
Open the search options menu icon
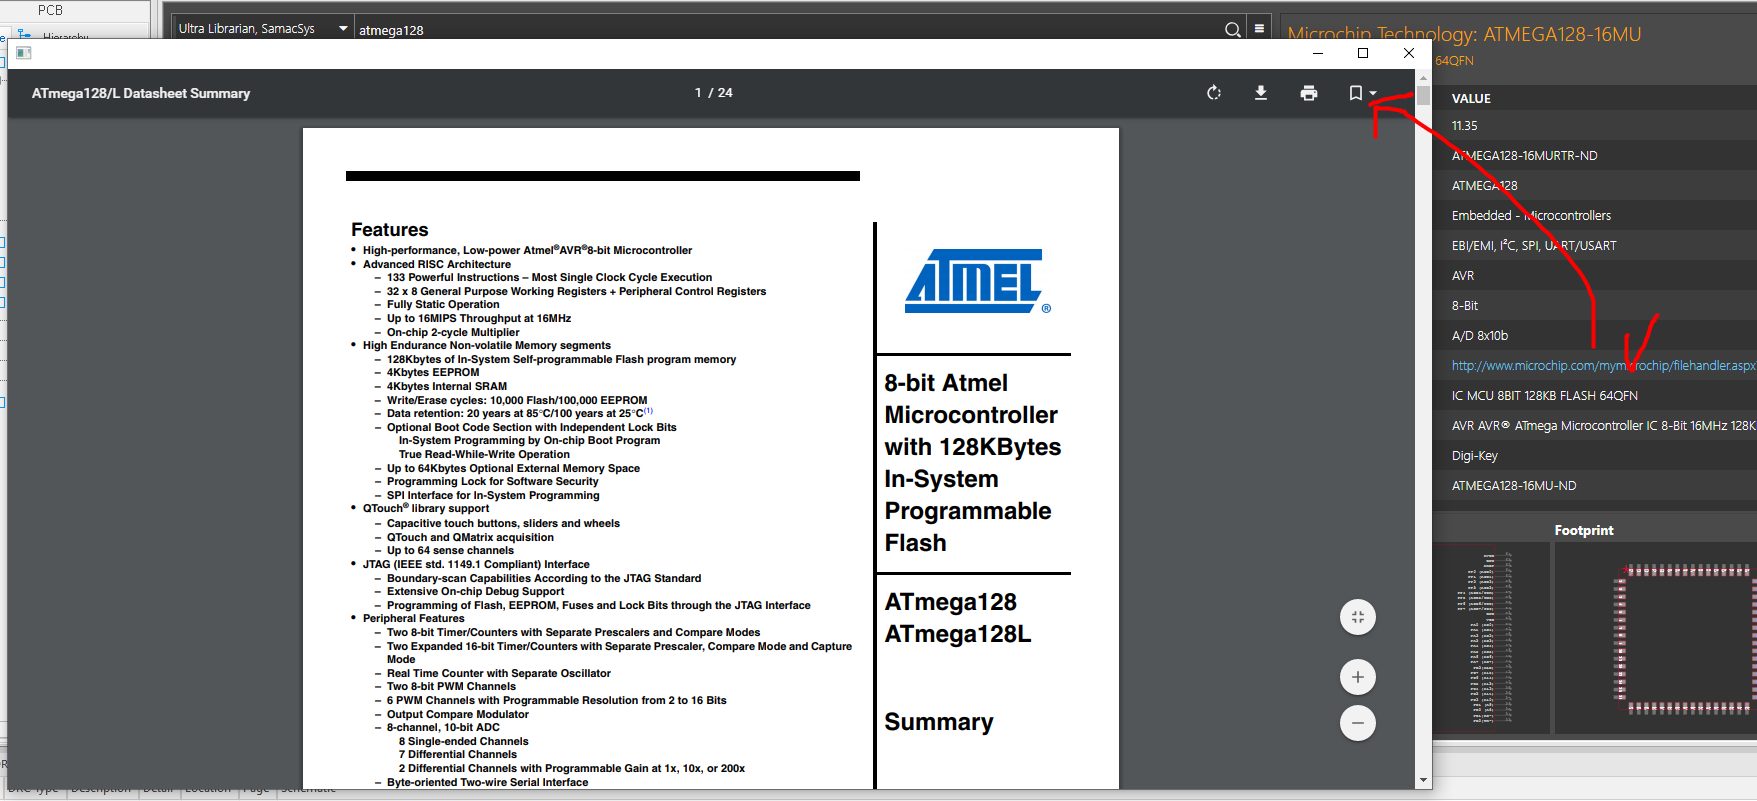[1260, 29]
